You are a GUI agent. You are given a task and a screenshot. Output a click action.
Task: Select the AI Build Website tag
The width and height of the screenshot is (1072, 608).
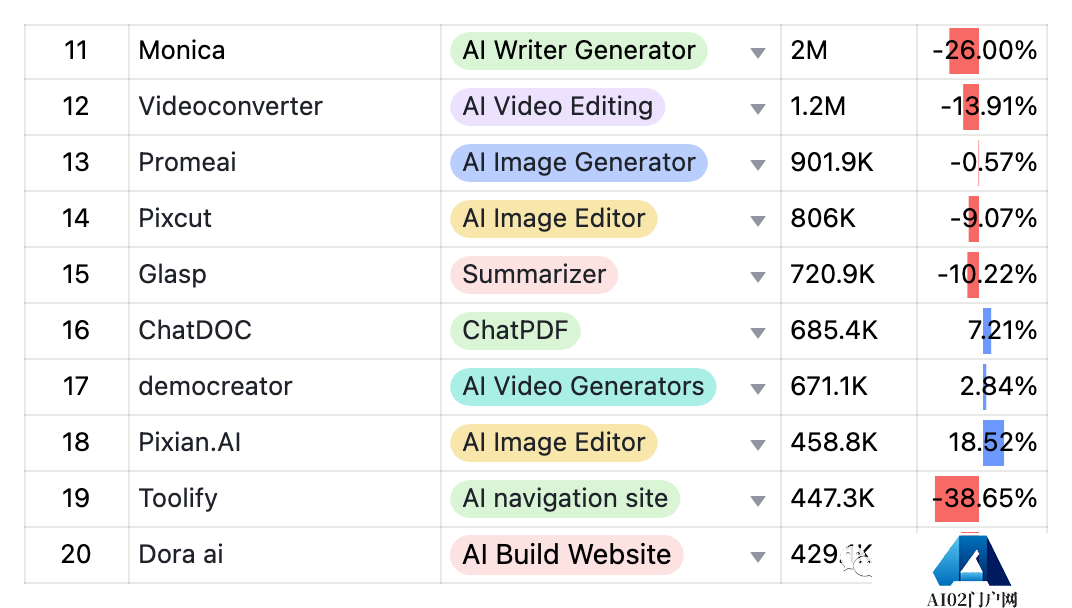tap(566, 555)
